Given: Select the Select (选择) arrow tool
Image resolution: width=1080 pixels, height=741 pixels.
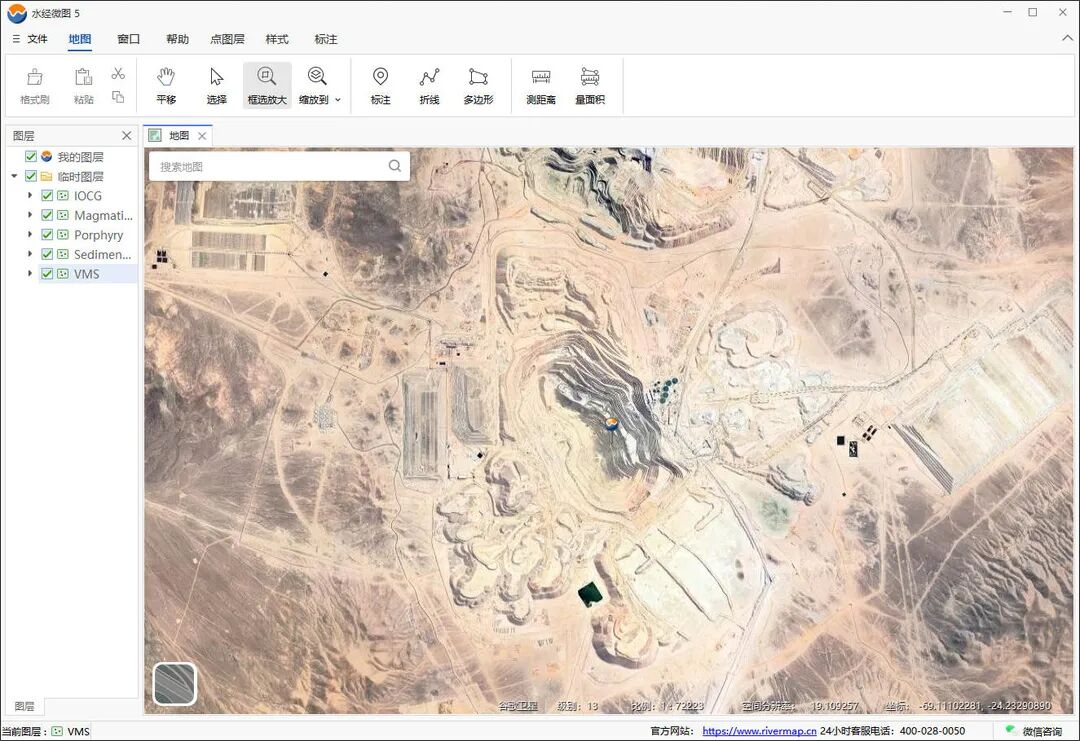Looking at the screenshot, I should pyautogui.click(x=216, y=85).
